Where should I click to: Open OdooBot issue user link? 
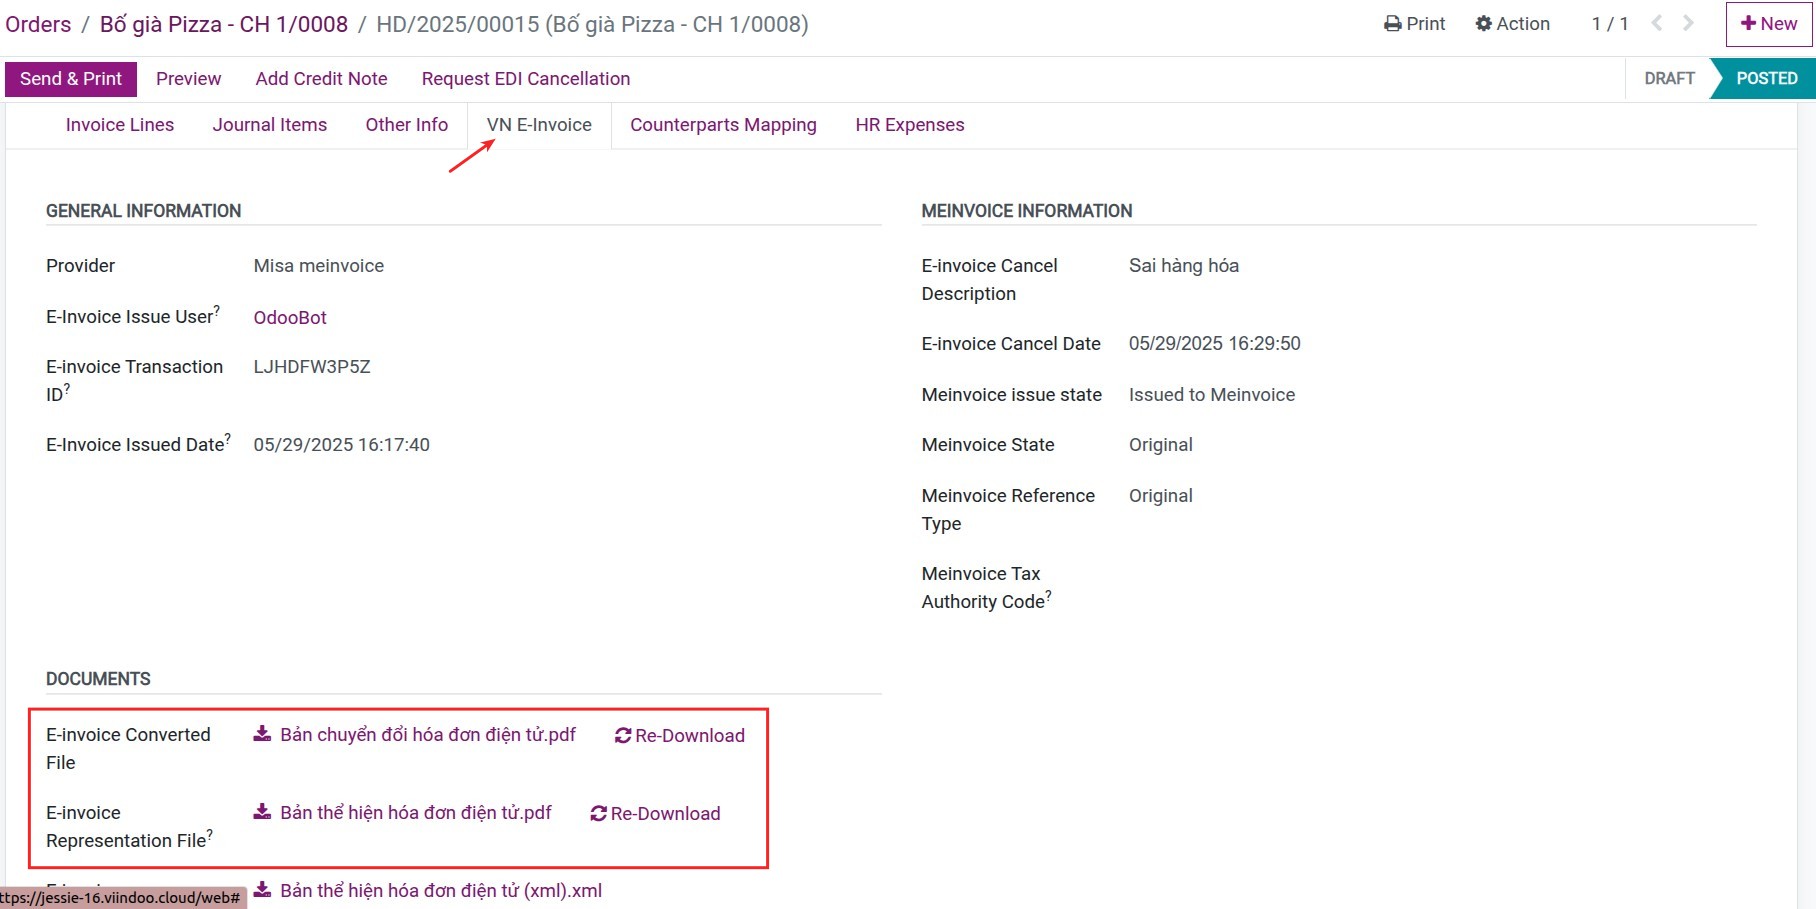coord(290,318)
